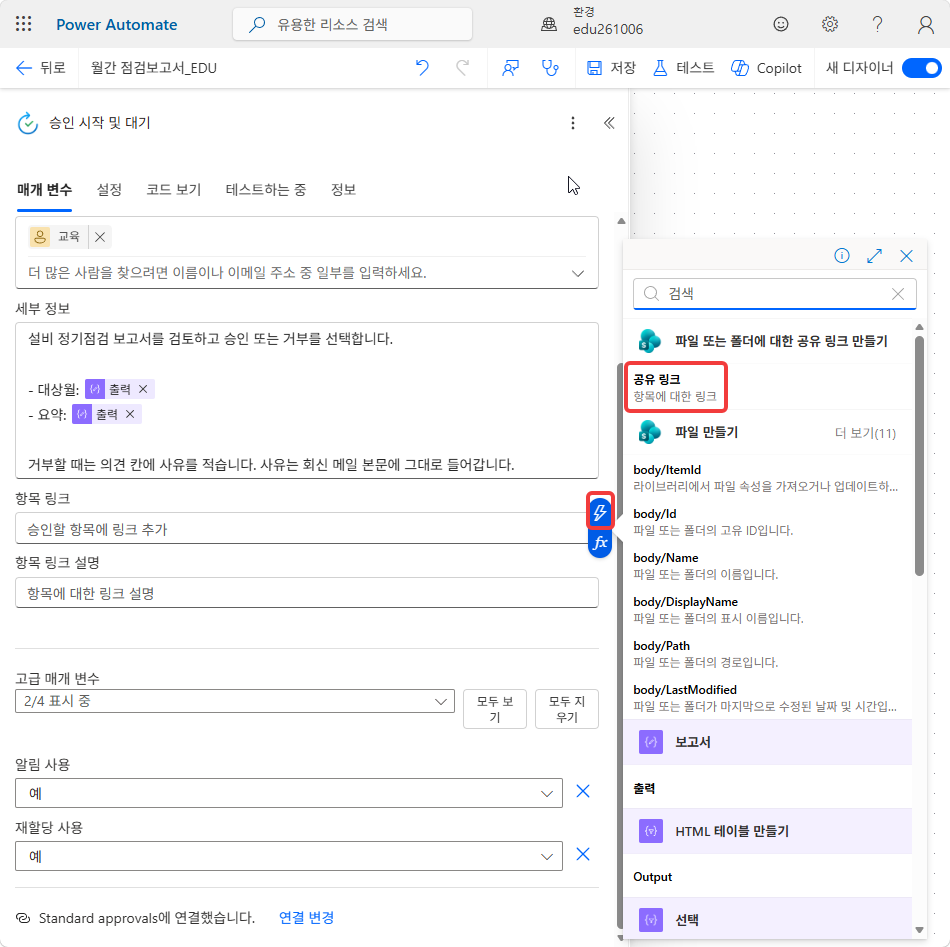950x947 pixels.
Task: Toggle the 새 디자이너 switch
Action: point(922,68)
